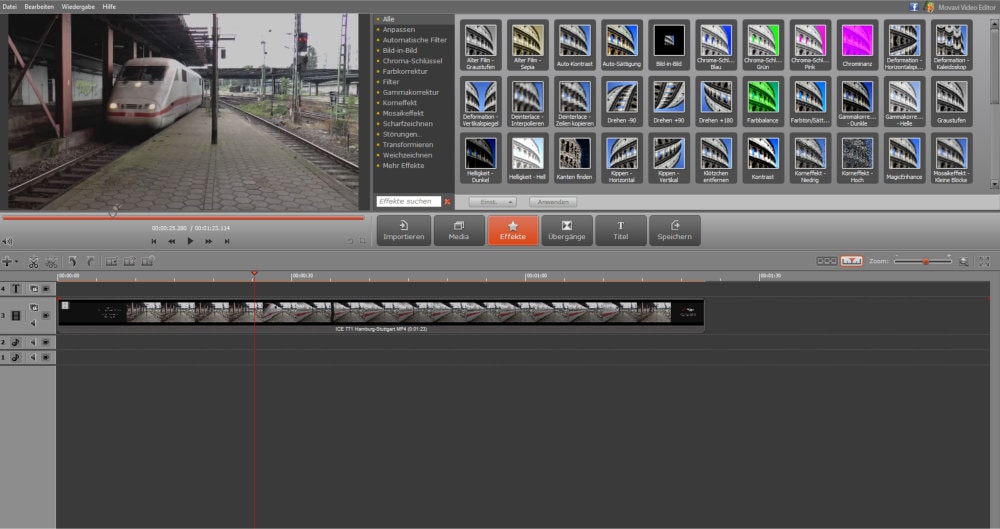Select the Transformieren category

click(408, 144)
